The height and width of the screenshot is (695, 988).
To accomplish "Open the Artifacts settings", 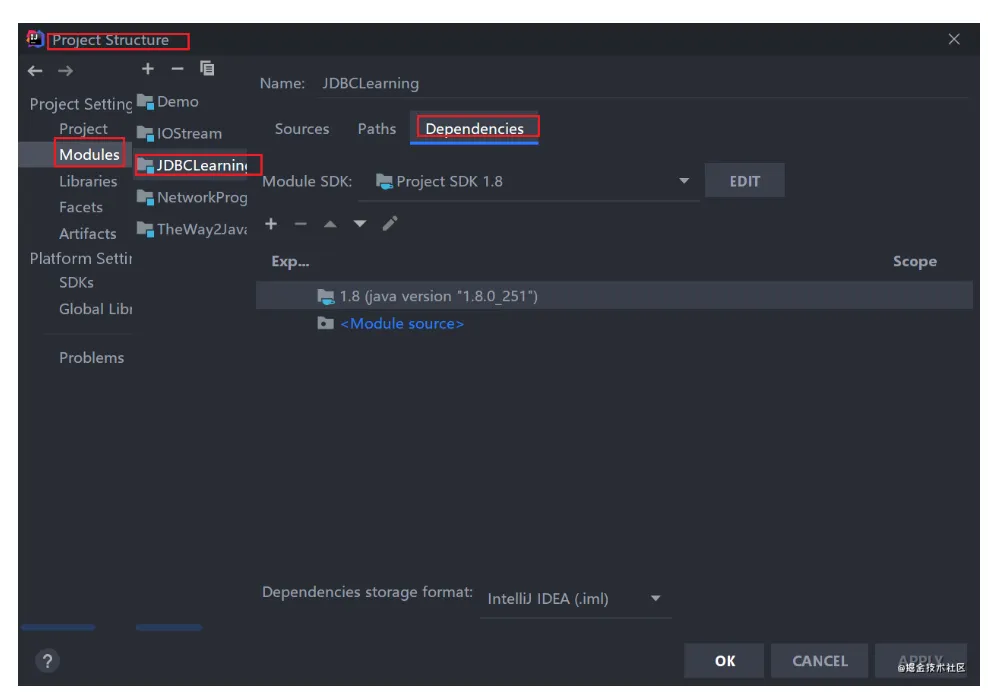I will (88, 234).
